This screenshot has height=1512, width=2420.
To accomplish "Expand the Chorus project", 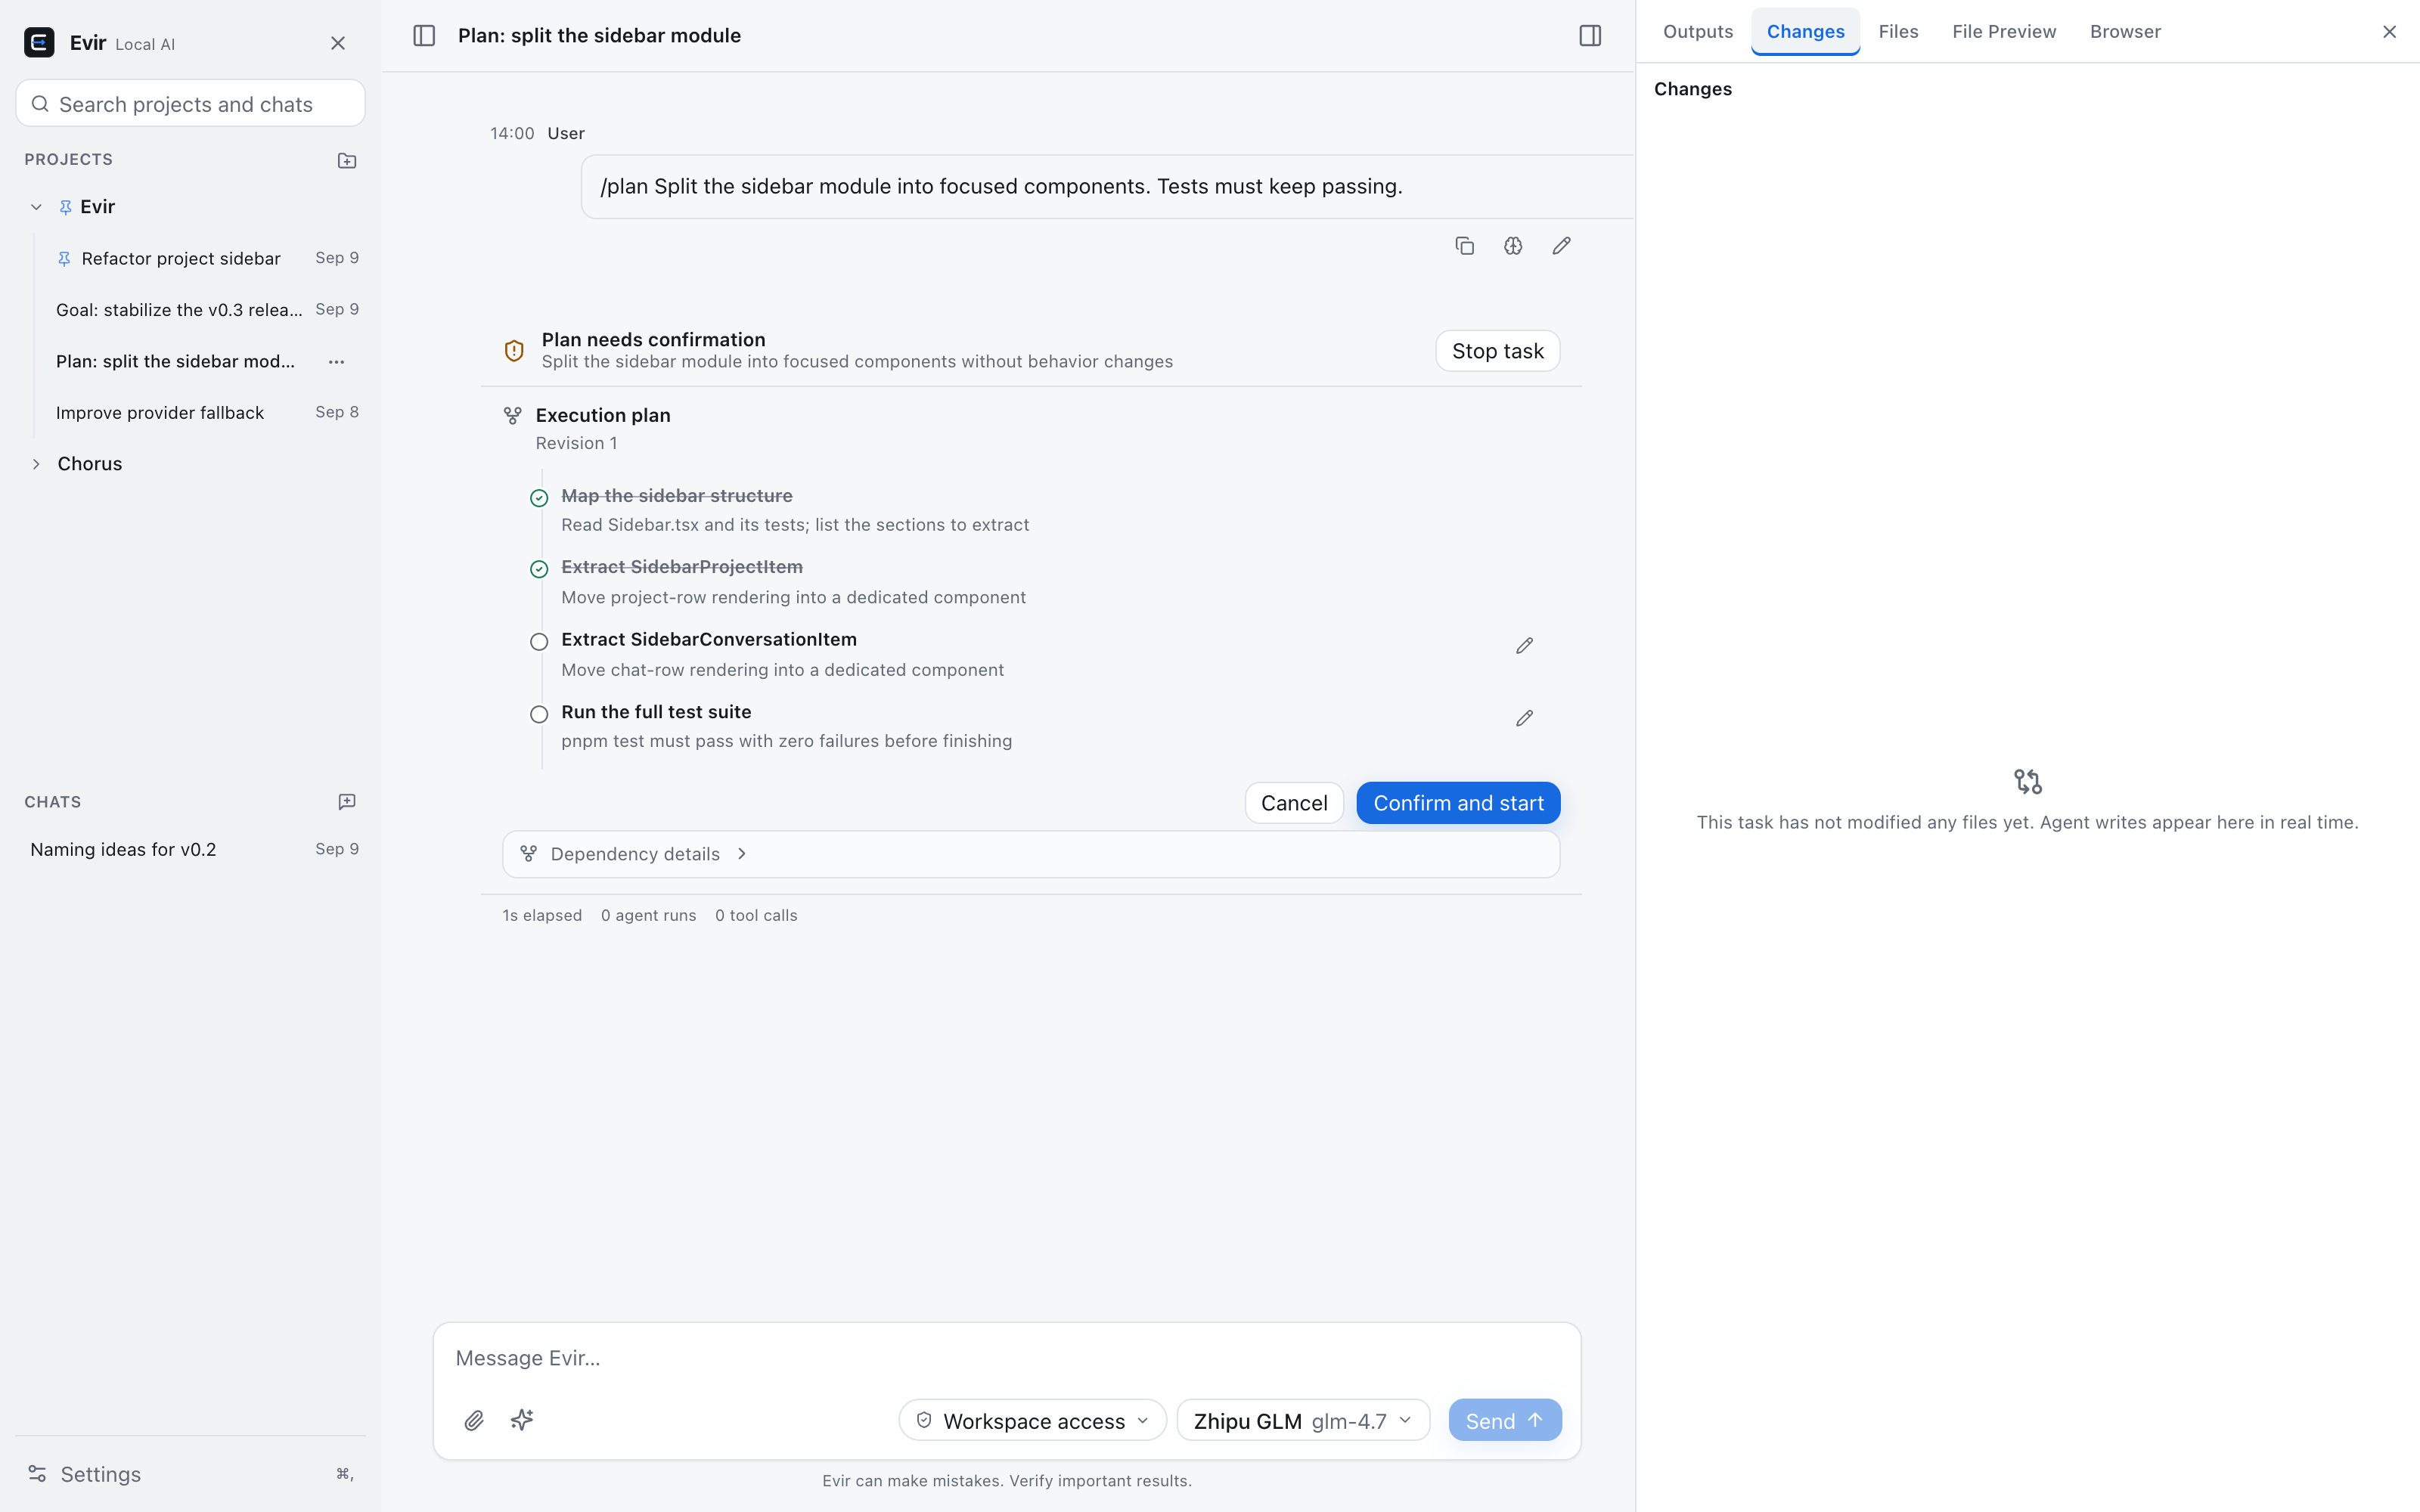I will [x=36, y=464].
